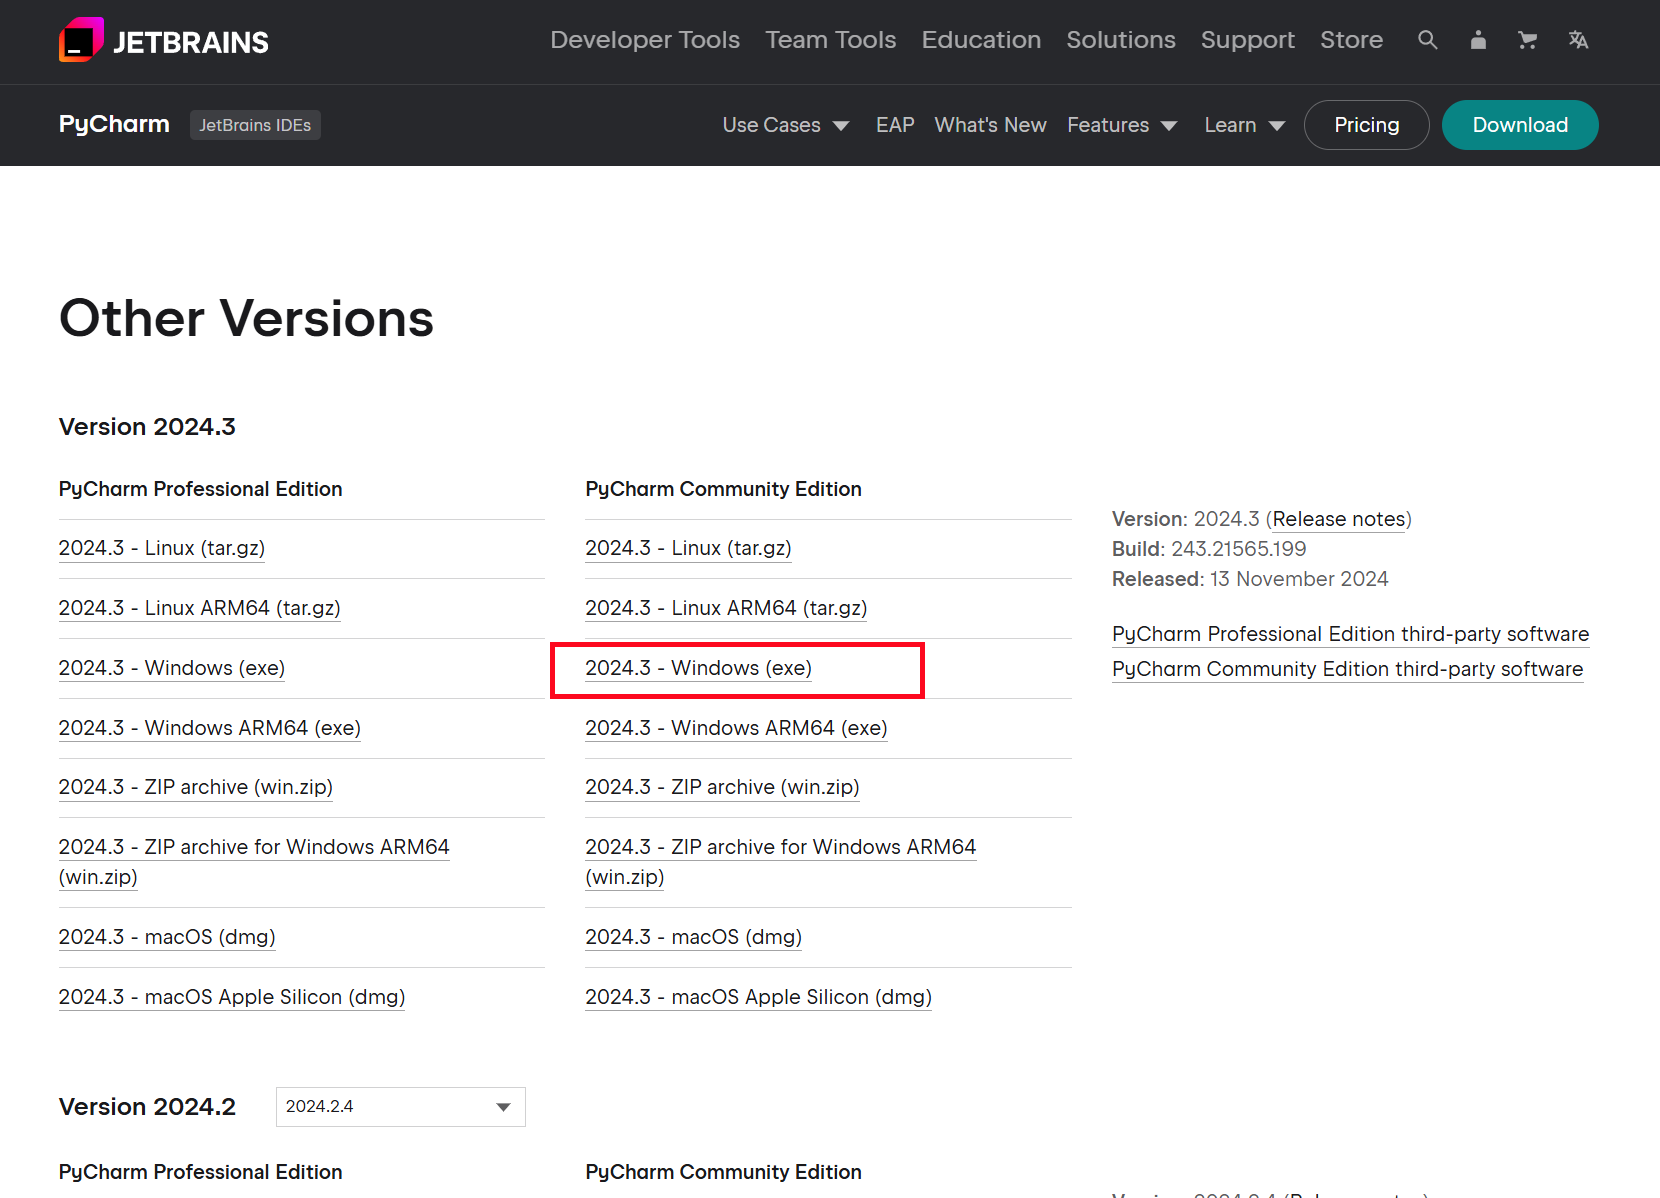The width and height of the screenshot is (1660, 1198).
Task: Download Community 2024.3 Linux (tar.gz)
Action: [x=688, y=548]
